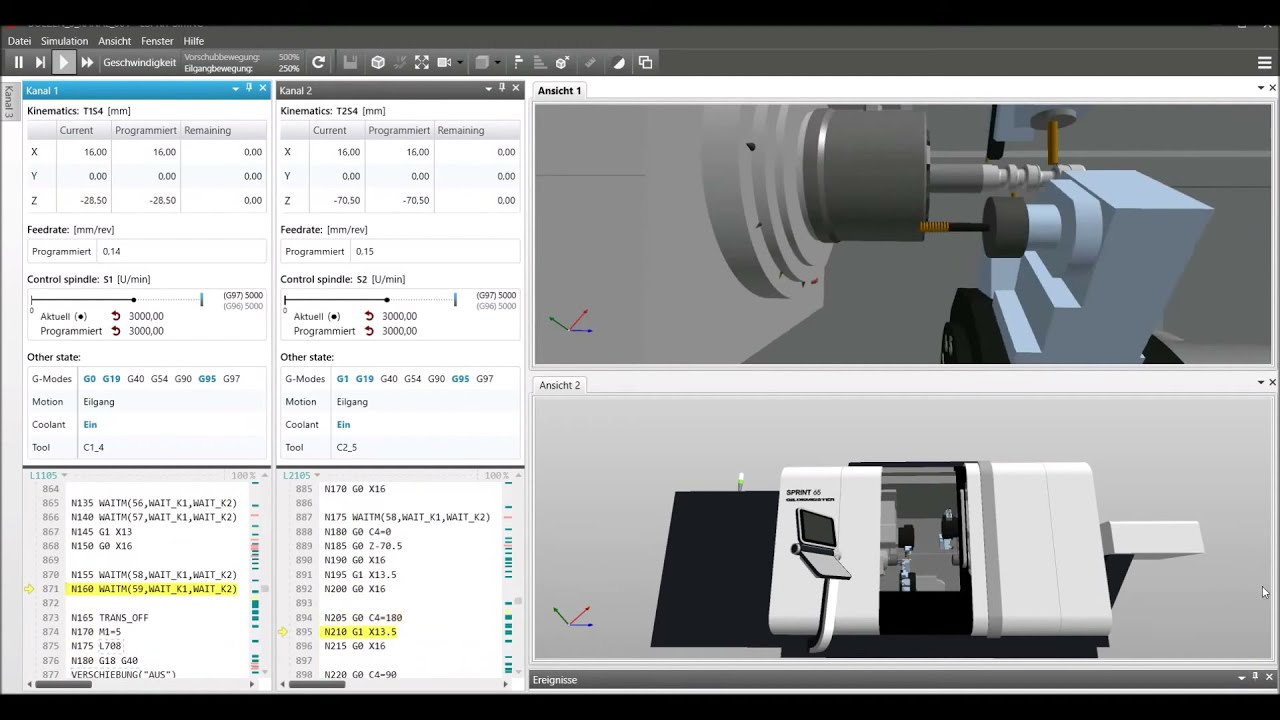The image size is (1280, 720).
Task: Open the hamburger menu at top right
Action: click(x=1264, y=62)
